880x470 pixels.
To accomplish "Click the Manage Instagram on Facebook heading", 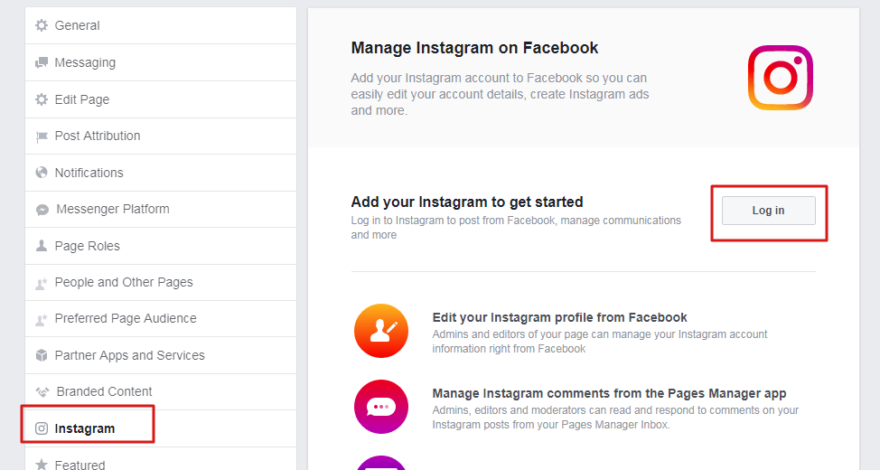I will click(474, 48).
